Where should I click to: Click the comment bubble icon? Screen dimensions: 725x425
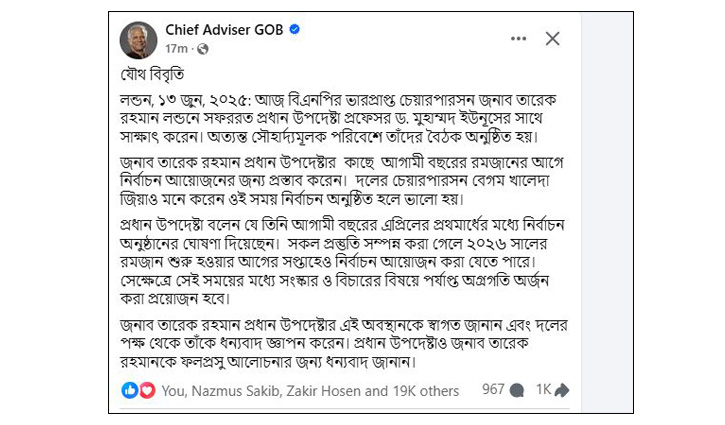[517, 390]
